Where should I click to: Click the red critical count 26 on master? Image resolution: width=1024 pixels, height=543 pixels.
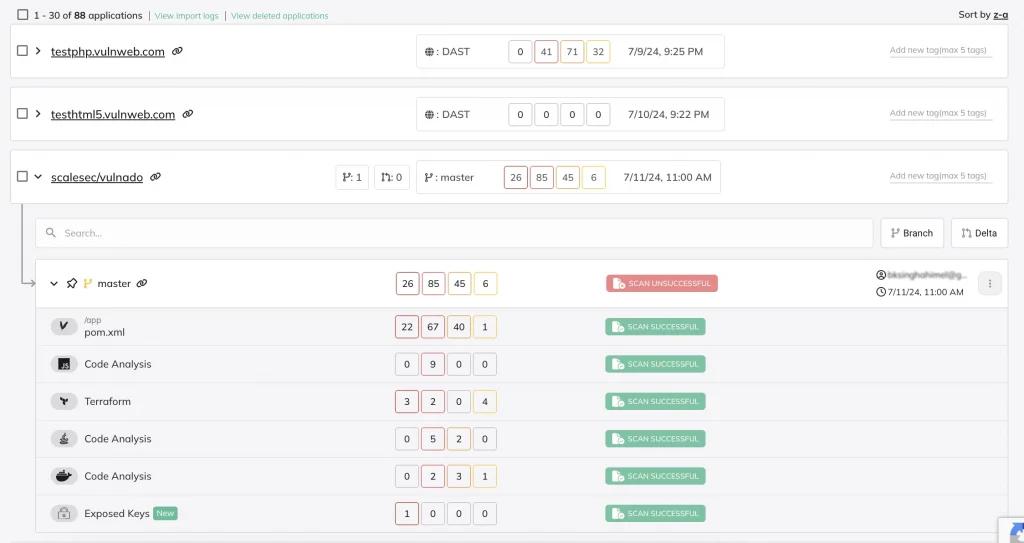point(407,284)
